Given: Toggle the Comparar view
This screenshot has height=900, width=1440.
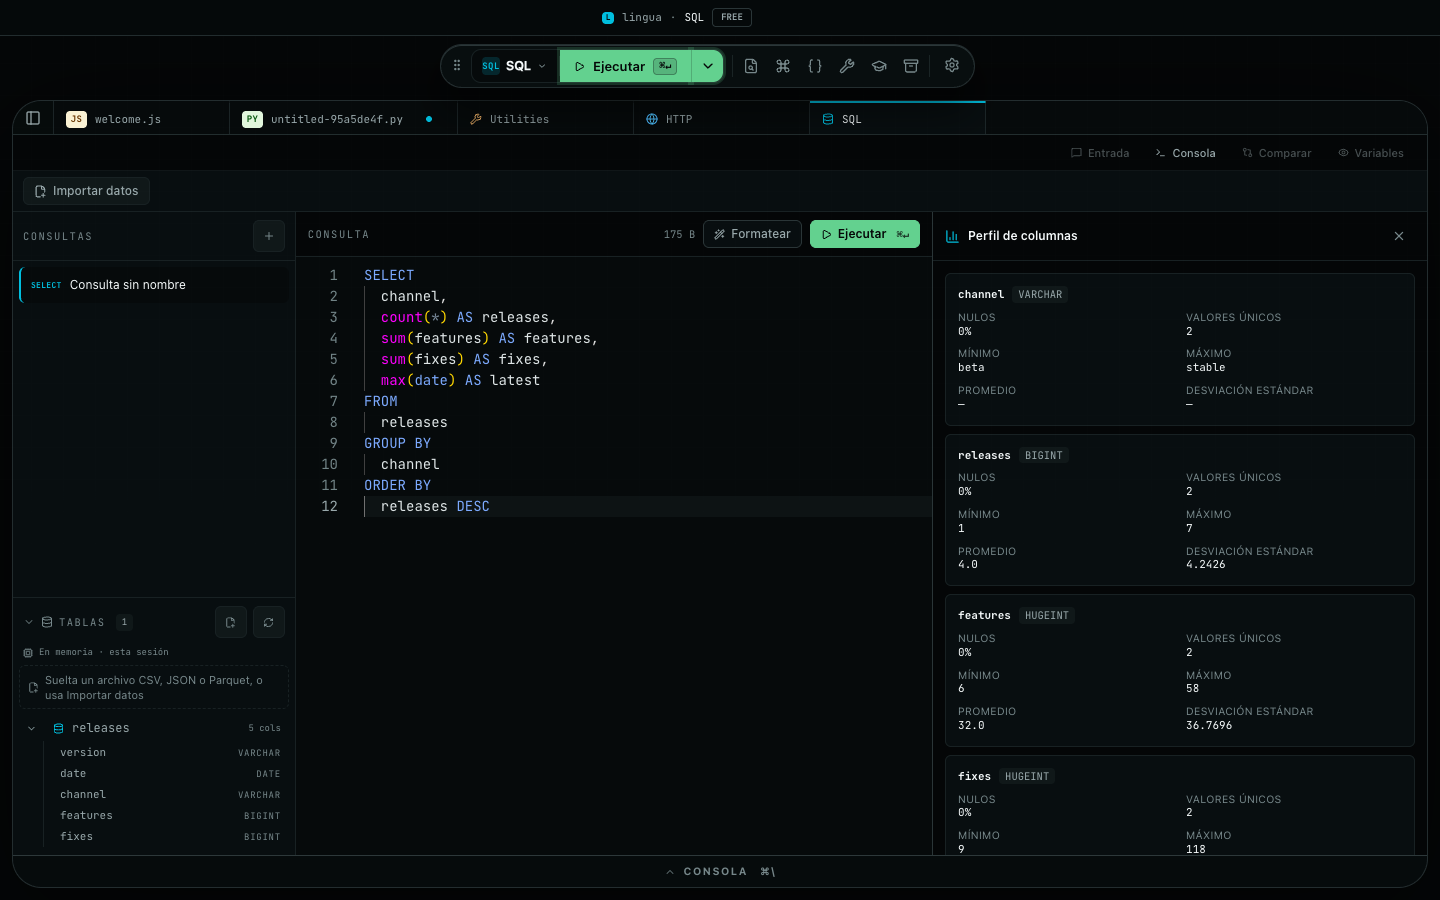Looking at the screenshot, I should pos(1277,153).
